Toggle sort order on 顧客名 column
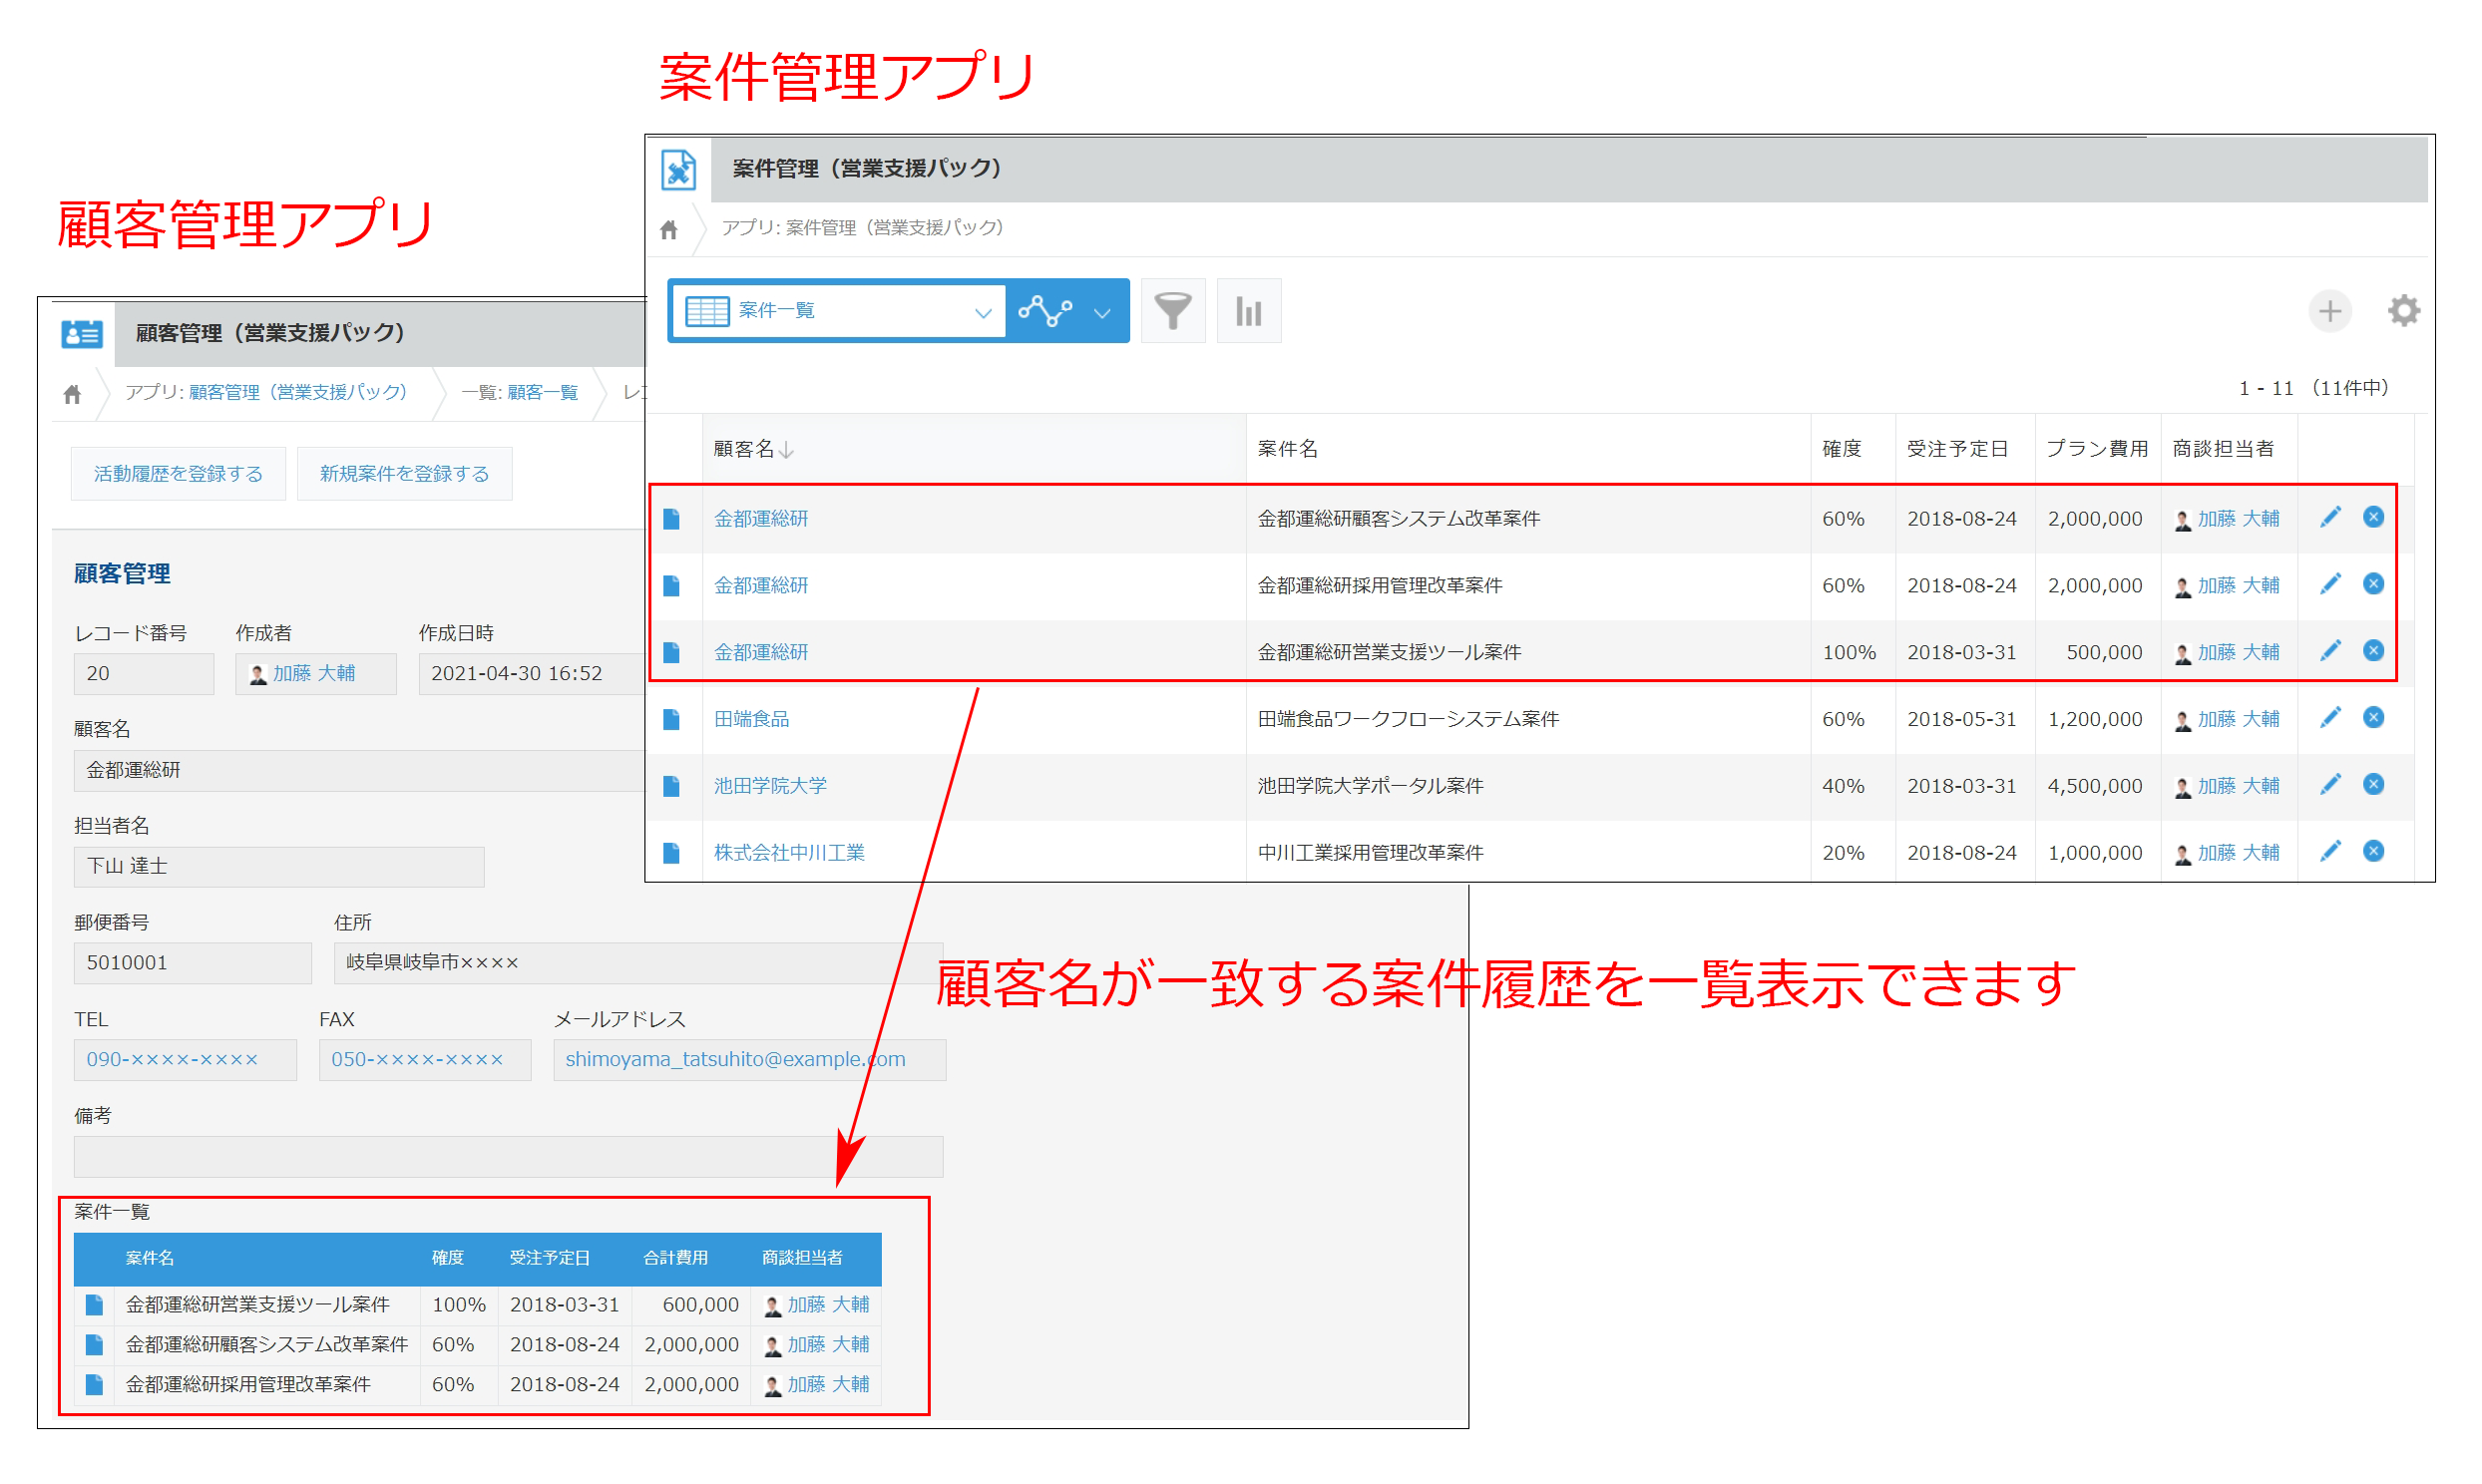 click(786, 449)
